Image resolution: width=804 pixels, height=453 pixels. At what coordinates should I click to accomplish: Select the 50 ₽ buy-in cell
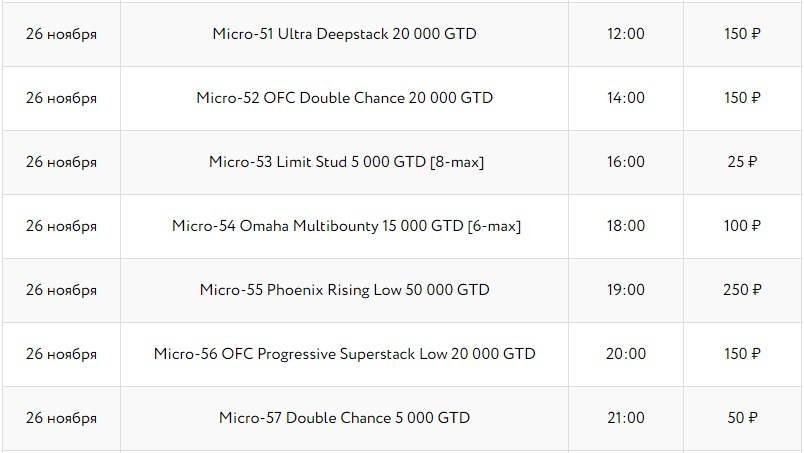[x=742, y=418]
